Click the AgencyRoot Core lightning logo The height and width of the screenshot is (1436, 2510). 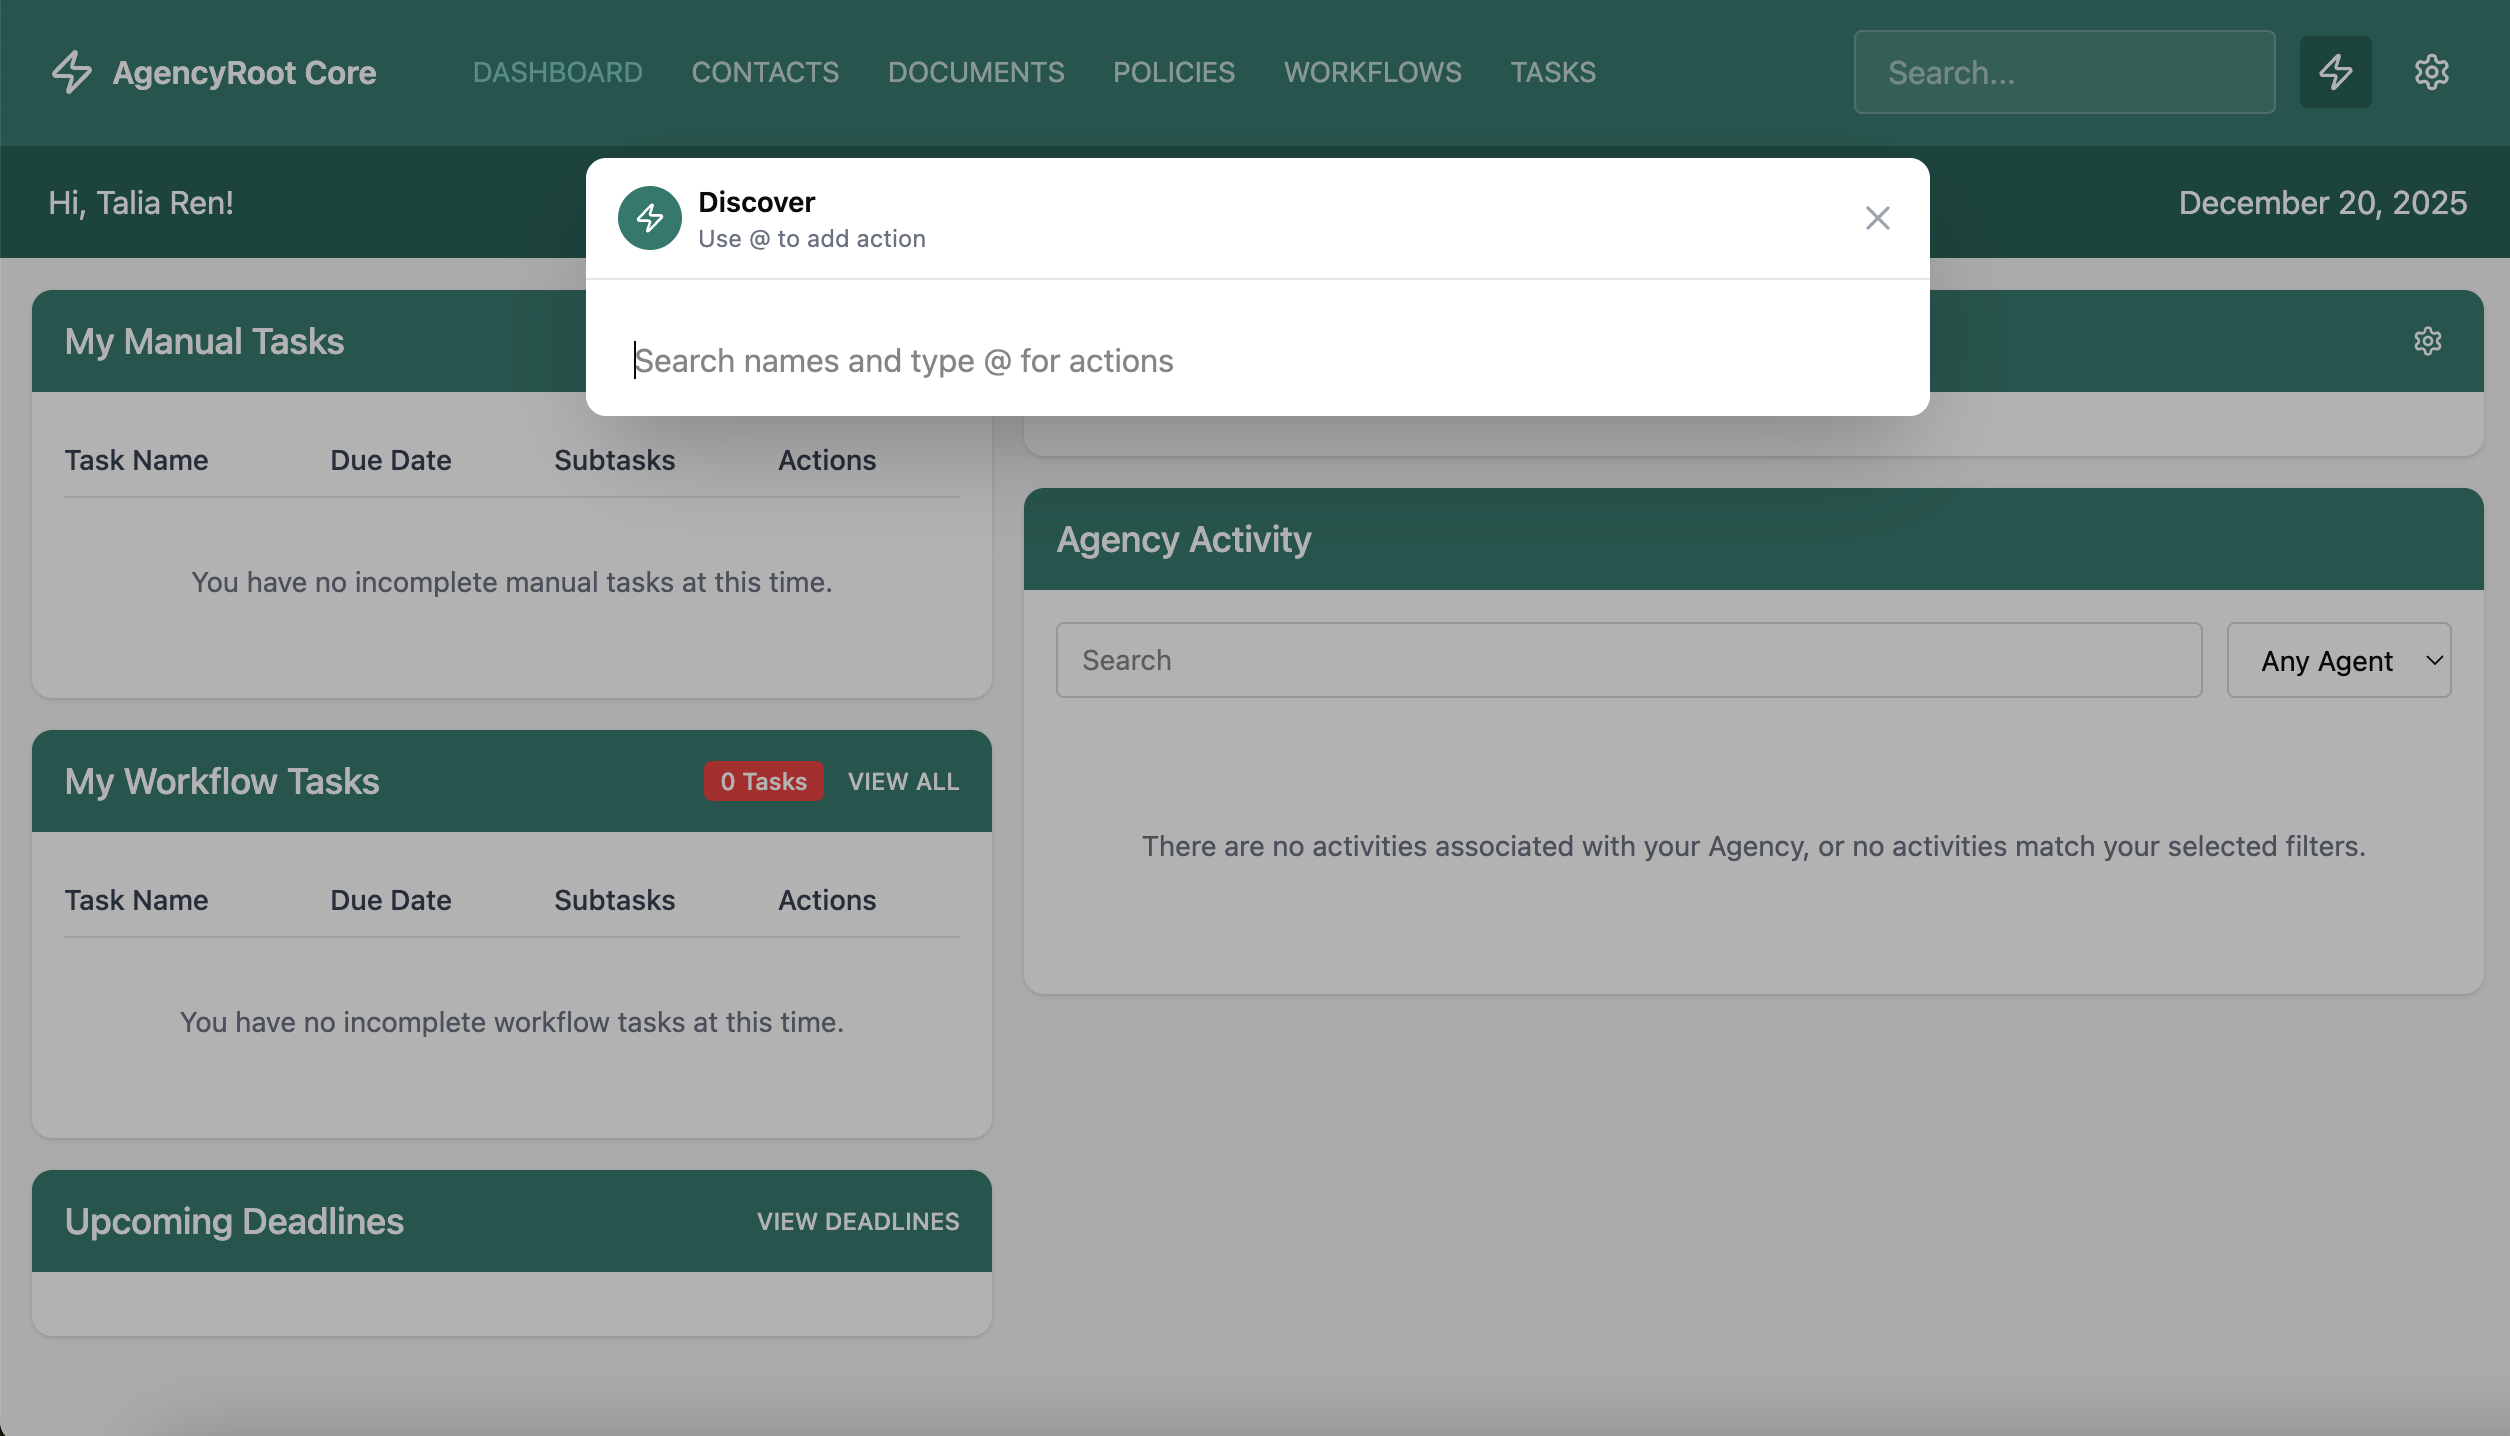(x=72, y=72)
